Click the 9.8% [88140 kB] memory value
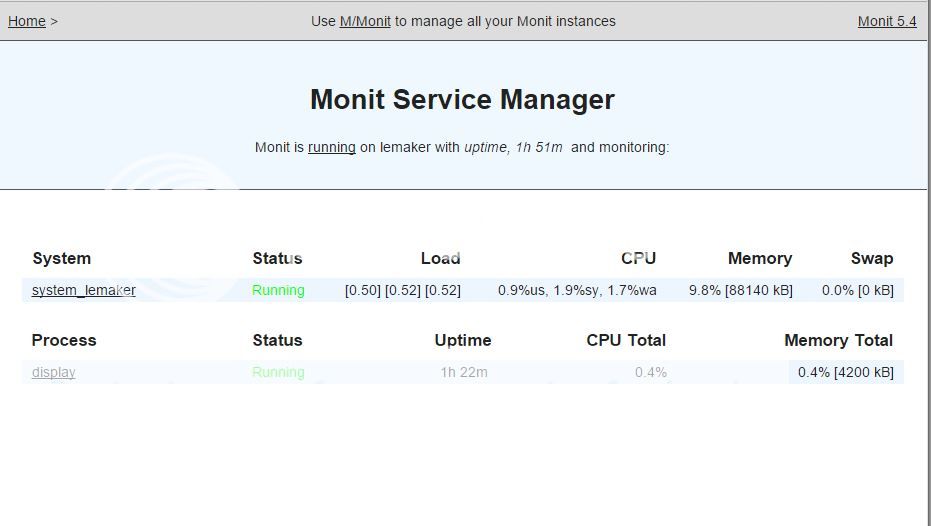931x526 pixels. click(741, 290)
